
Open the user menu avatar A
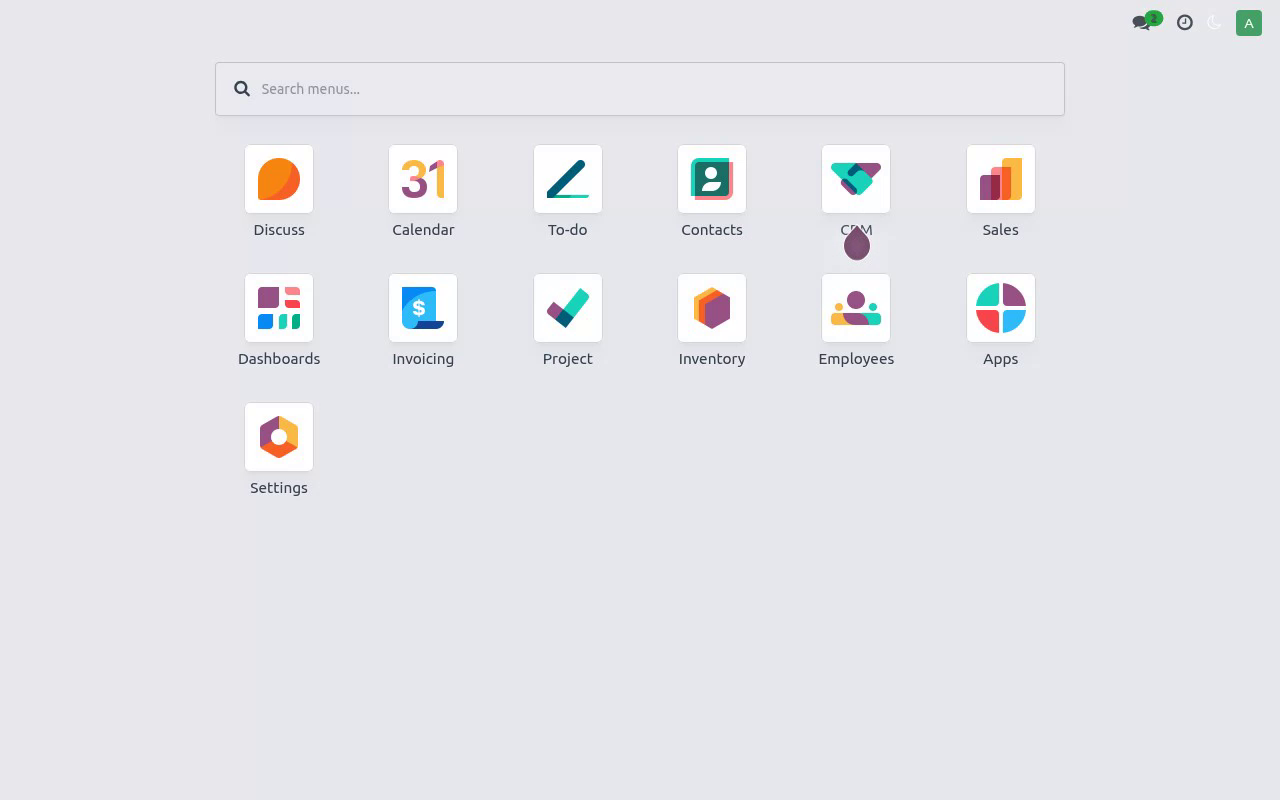[1249, 23]
